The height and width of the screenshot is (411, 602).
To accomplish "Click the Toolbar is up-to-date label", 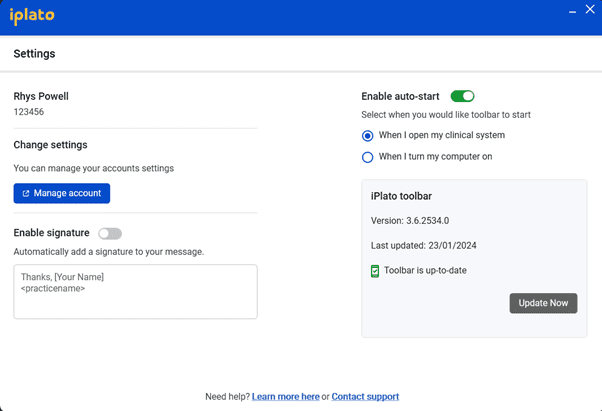I will point(425,271).
